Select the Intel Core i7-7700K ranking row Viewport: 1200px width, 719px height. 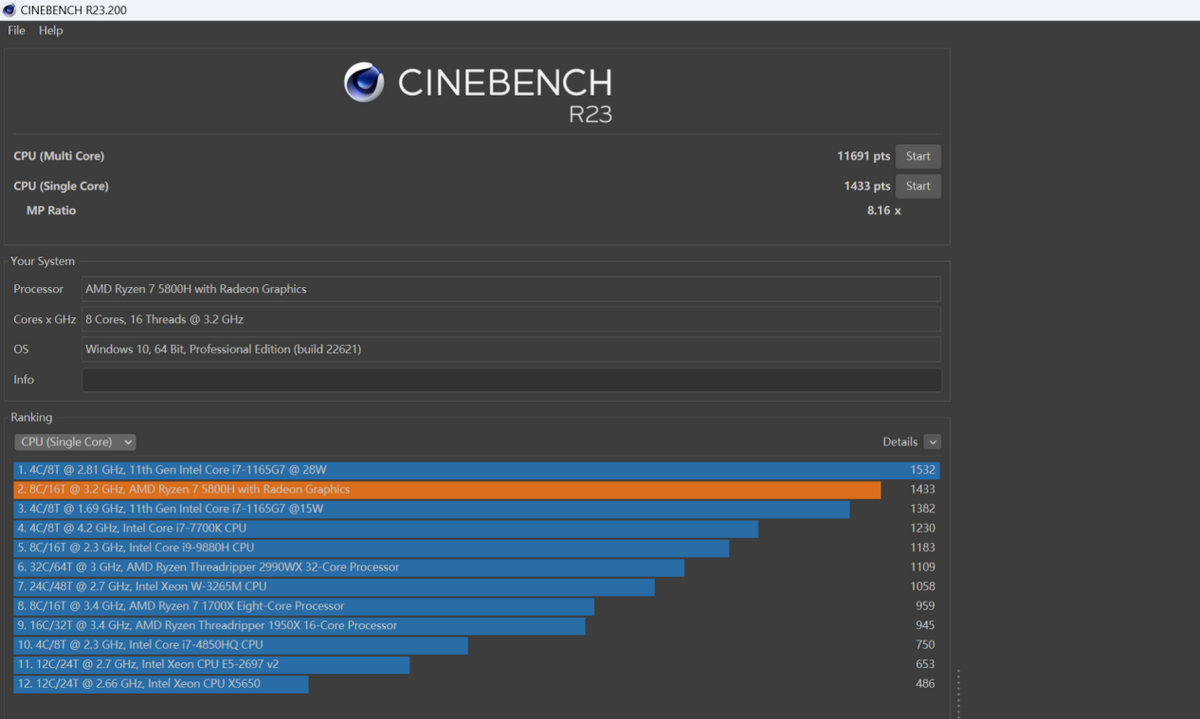point(477,528)
